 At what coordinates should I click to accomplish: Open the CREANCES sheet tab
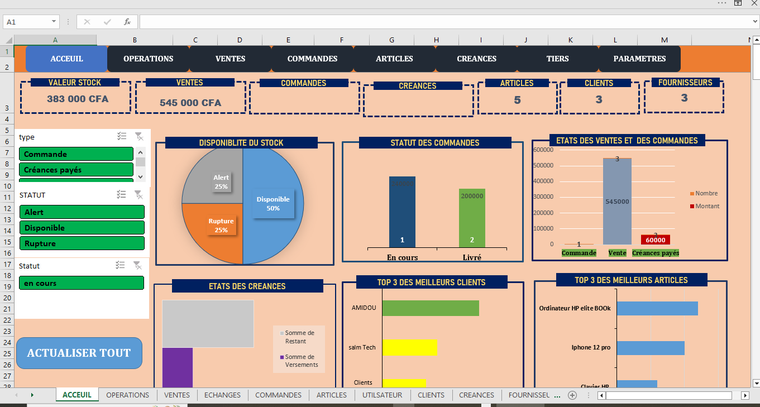tap(476, 395)
